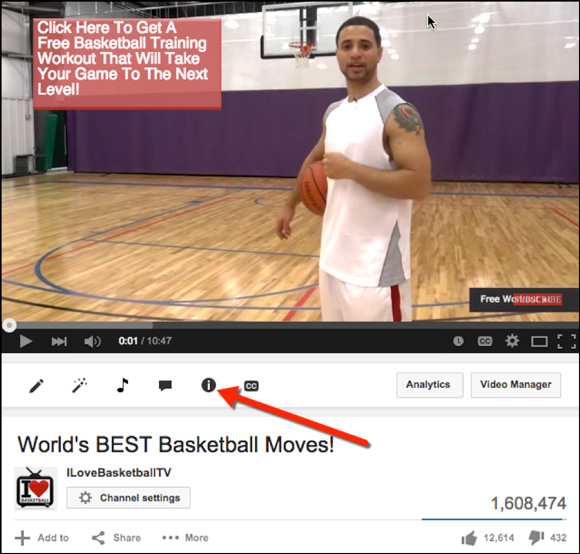Click the video title World's BEST Basketball Moves!
580x554 pixels.
coord(176,444)
